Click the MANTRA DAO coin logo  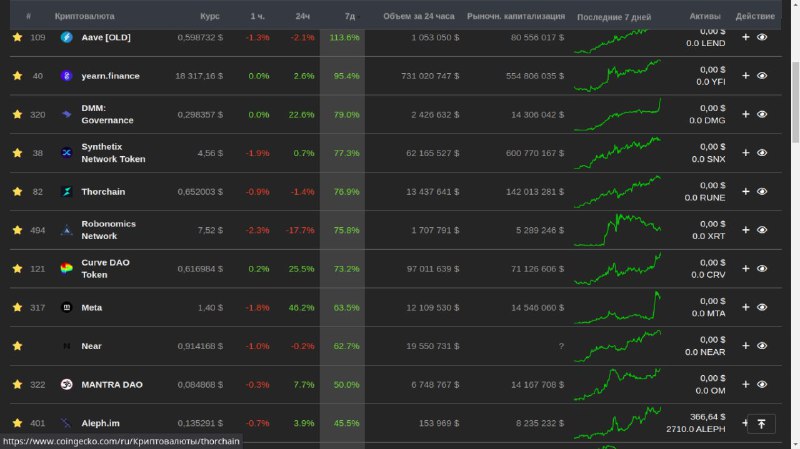[66, 384]
